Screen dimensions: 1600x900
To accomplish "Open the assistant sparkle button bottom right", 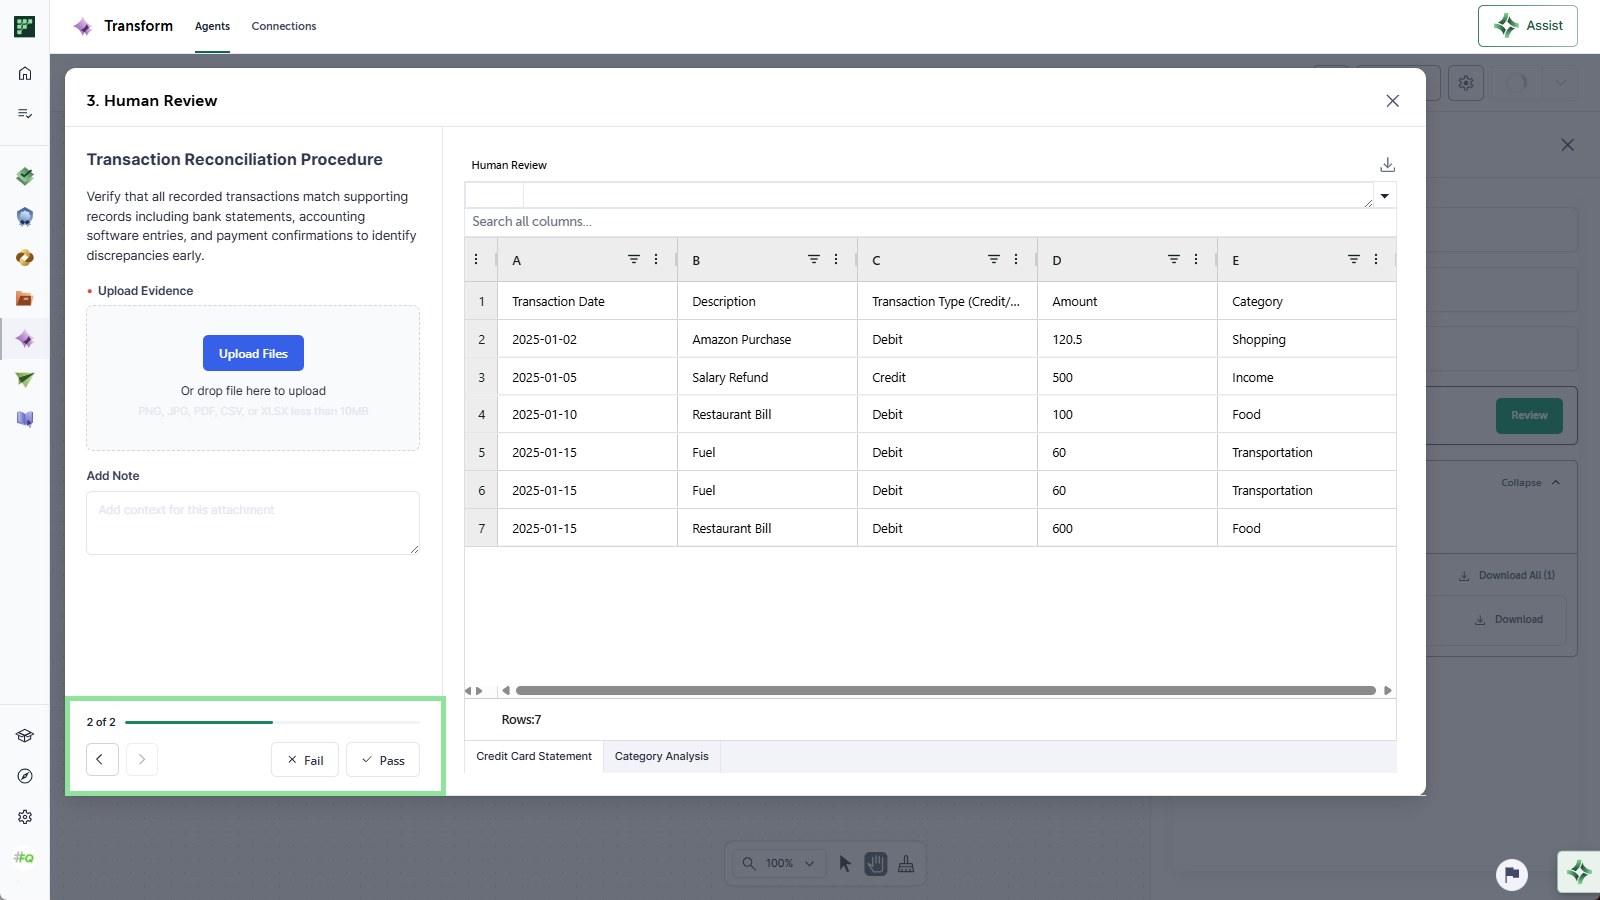I will 1579,872.
